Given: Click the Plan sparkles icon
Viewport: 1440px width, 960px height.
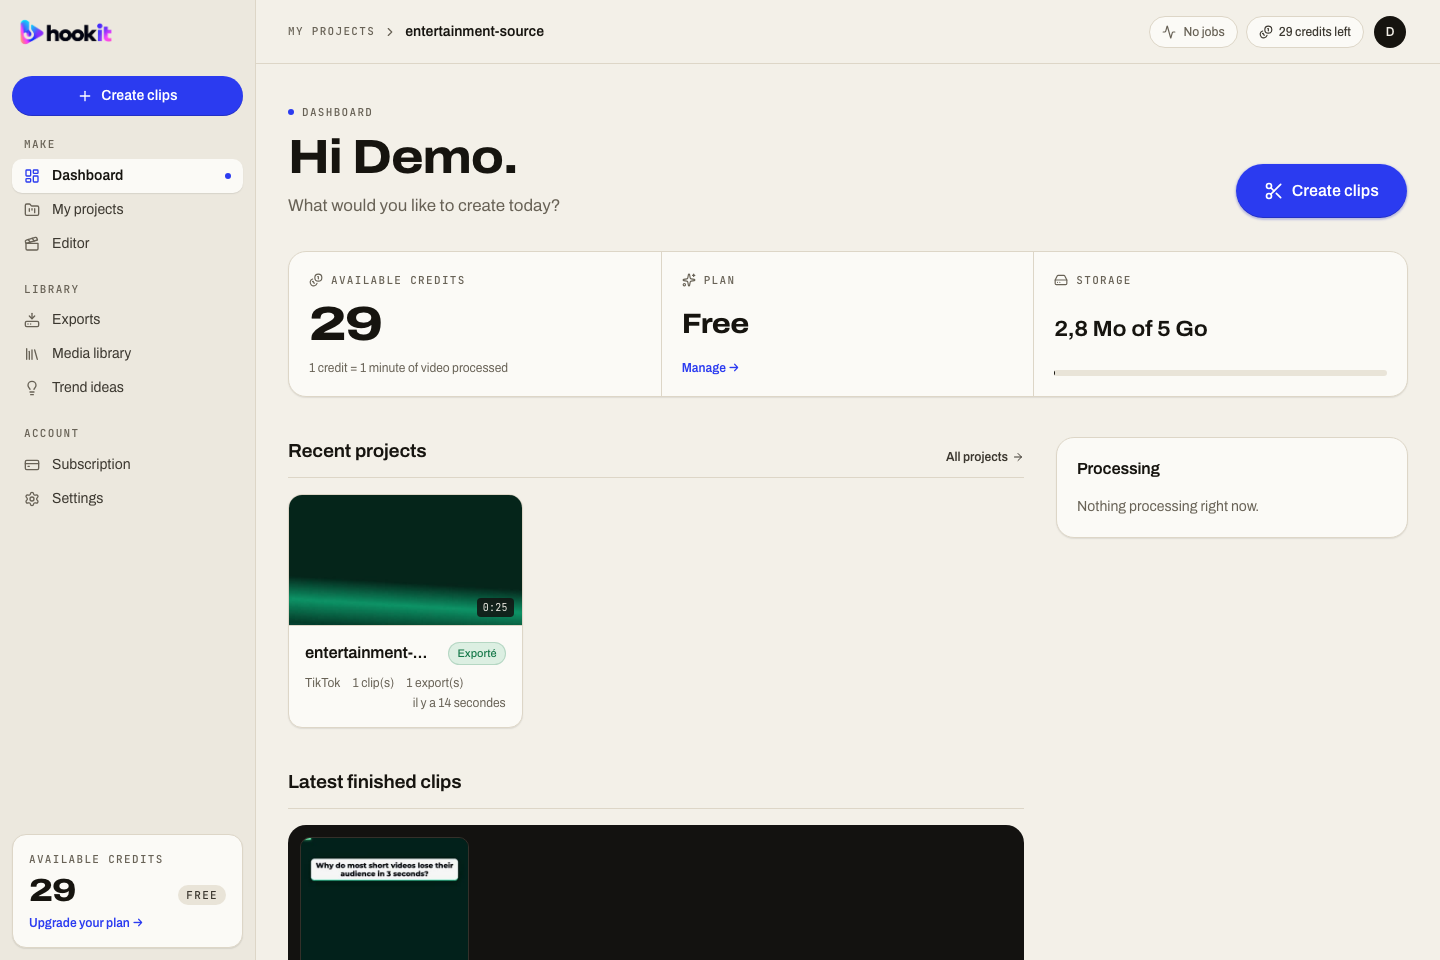Looking at the screenshot, I should [689, 280].
